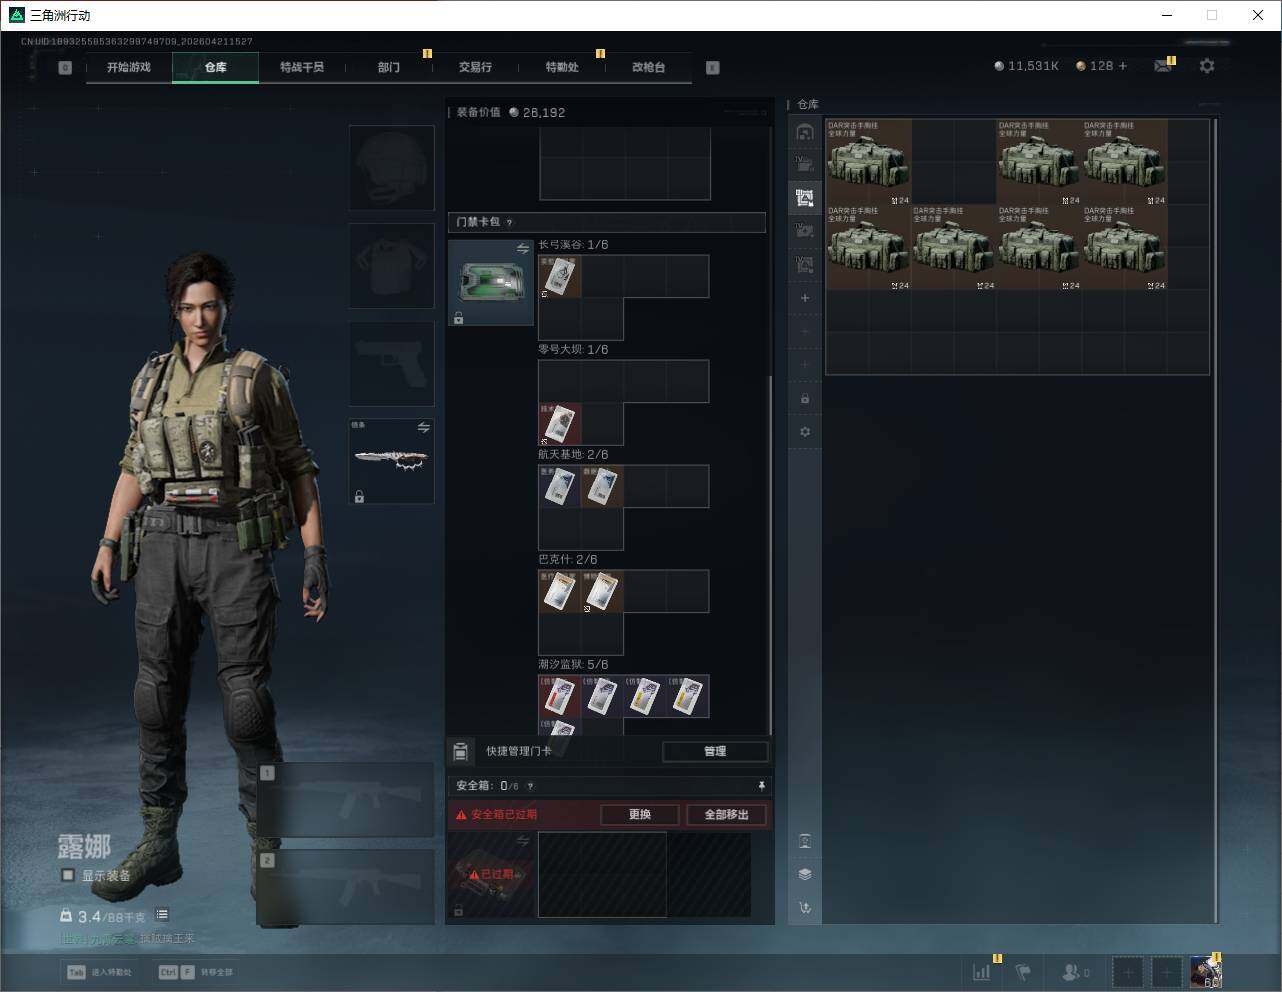Click the swap arrows on the knife slot
This screenshot has height=992, width=1282.
click(424, 428)
